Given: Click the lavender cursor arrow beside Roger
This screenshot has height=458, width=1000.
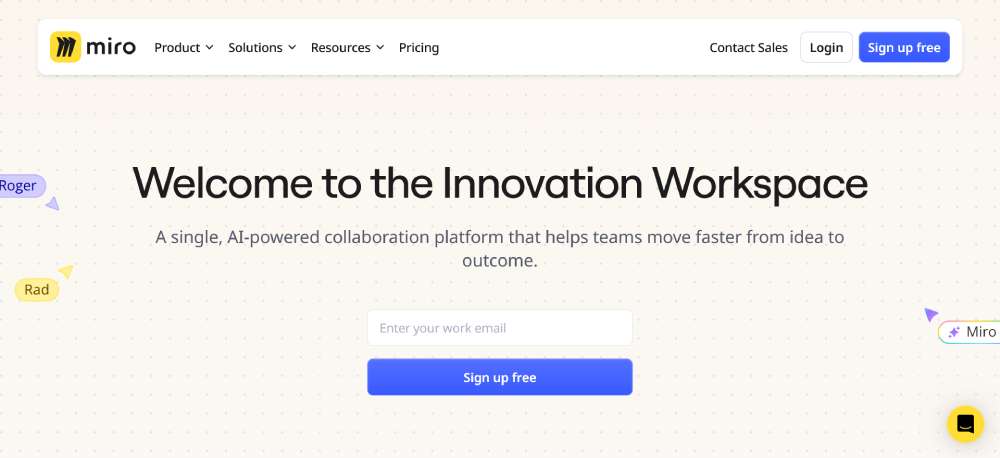Looking at the screenshot, I should 53,203.
